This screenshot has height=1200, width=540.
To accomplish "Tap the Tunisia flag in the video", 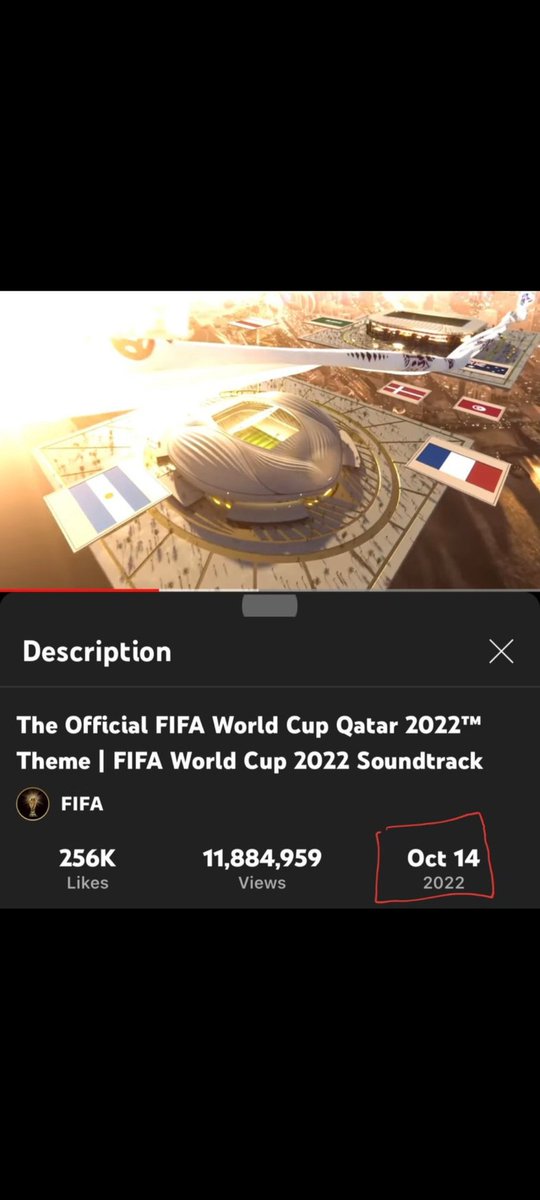I will (x=479, y=407).
